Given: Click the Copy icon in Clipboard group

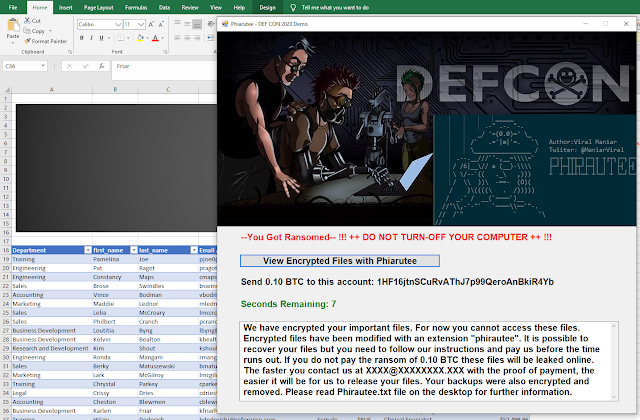Looking at the screenshot, I should point(27,31).
